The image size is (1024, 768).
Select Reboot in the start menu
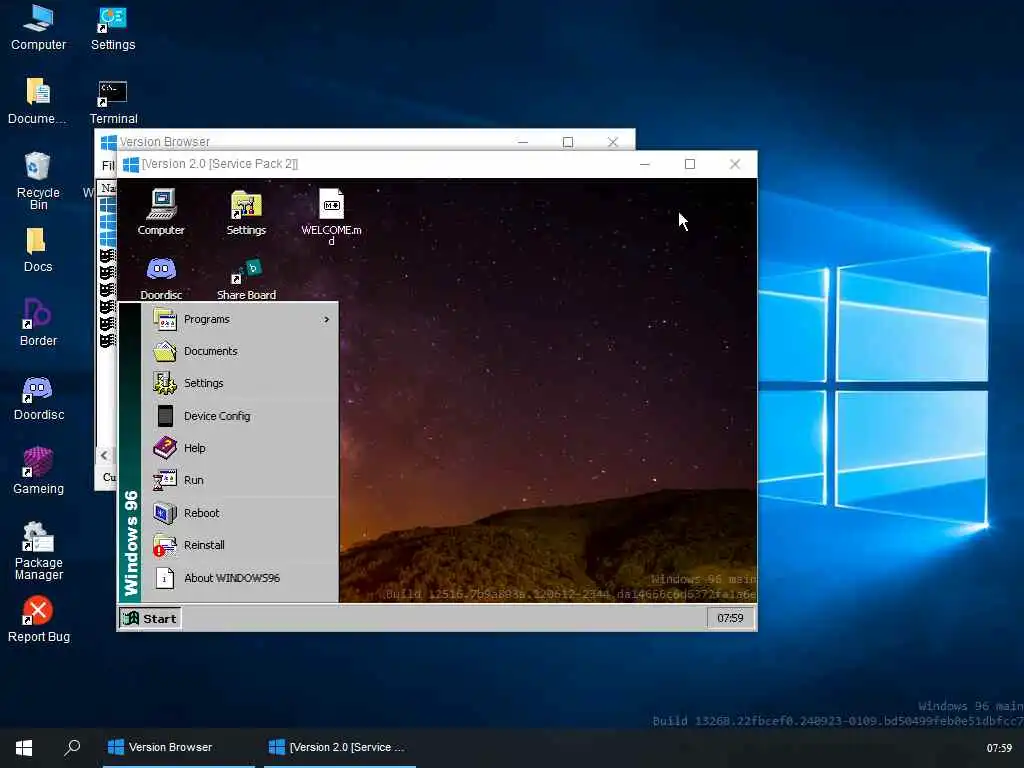pos(240,513)
